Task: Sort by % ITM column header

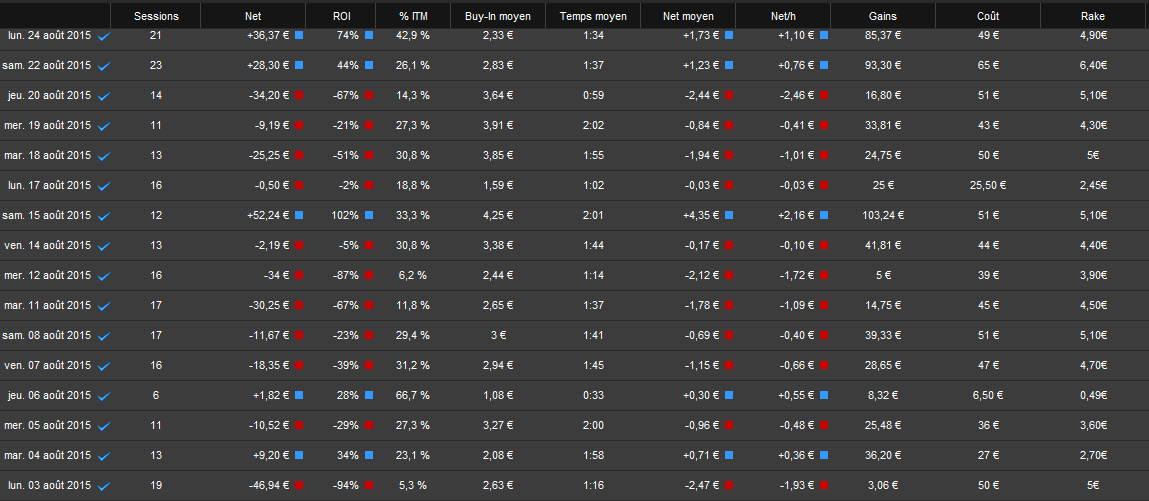Action: pos(414,16)
